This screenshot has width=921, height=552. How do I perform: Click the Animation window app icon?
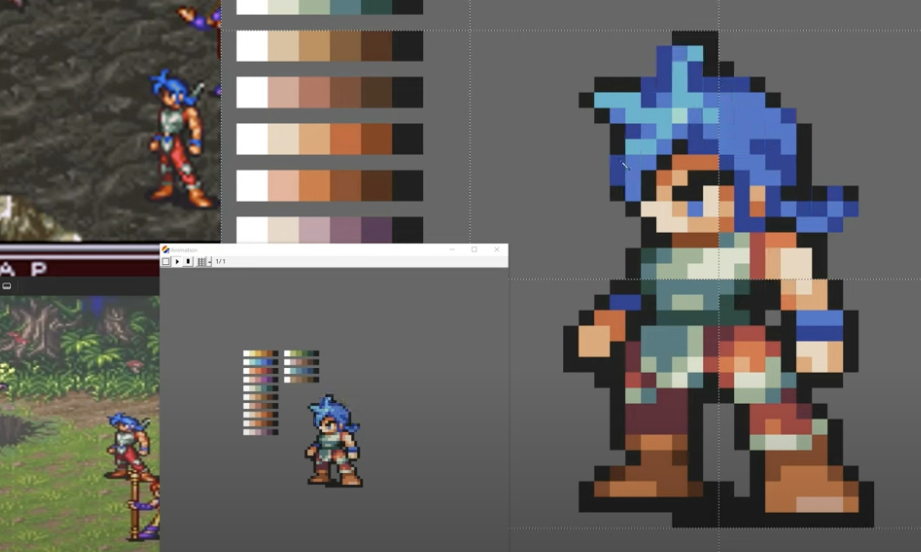(x=166, y=250)
